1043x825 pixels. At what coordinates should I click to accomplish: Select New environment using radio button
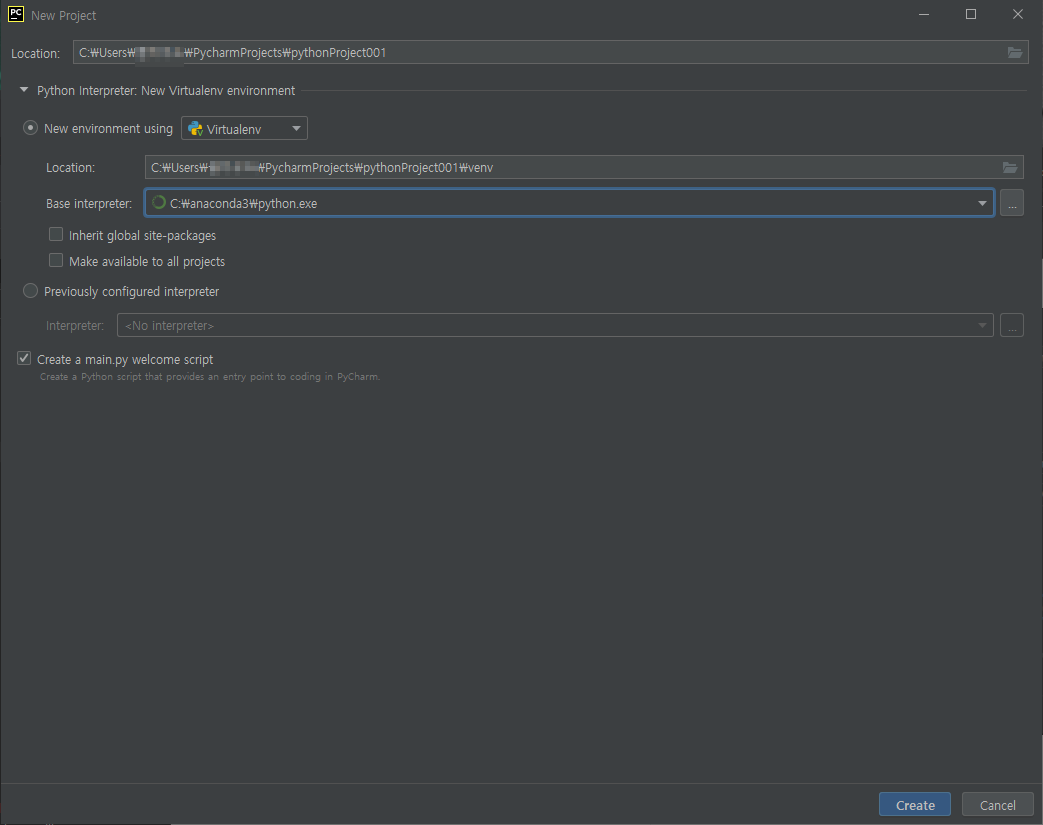tap(30, 128)
